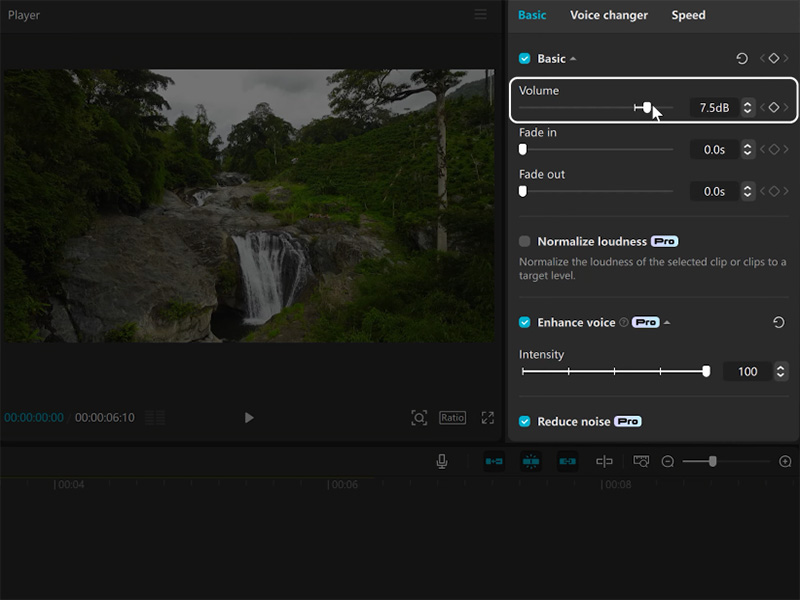800x600 pixels.
Task: Click the timeline zoom slider handle
Action: 713,461
